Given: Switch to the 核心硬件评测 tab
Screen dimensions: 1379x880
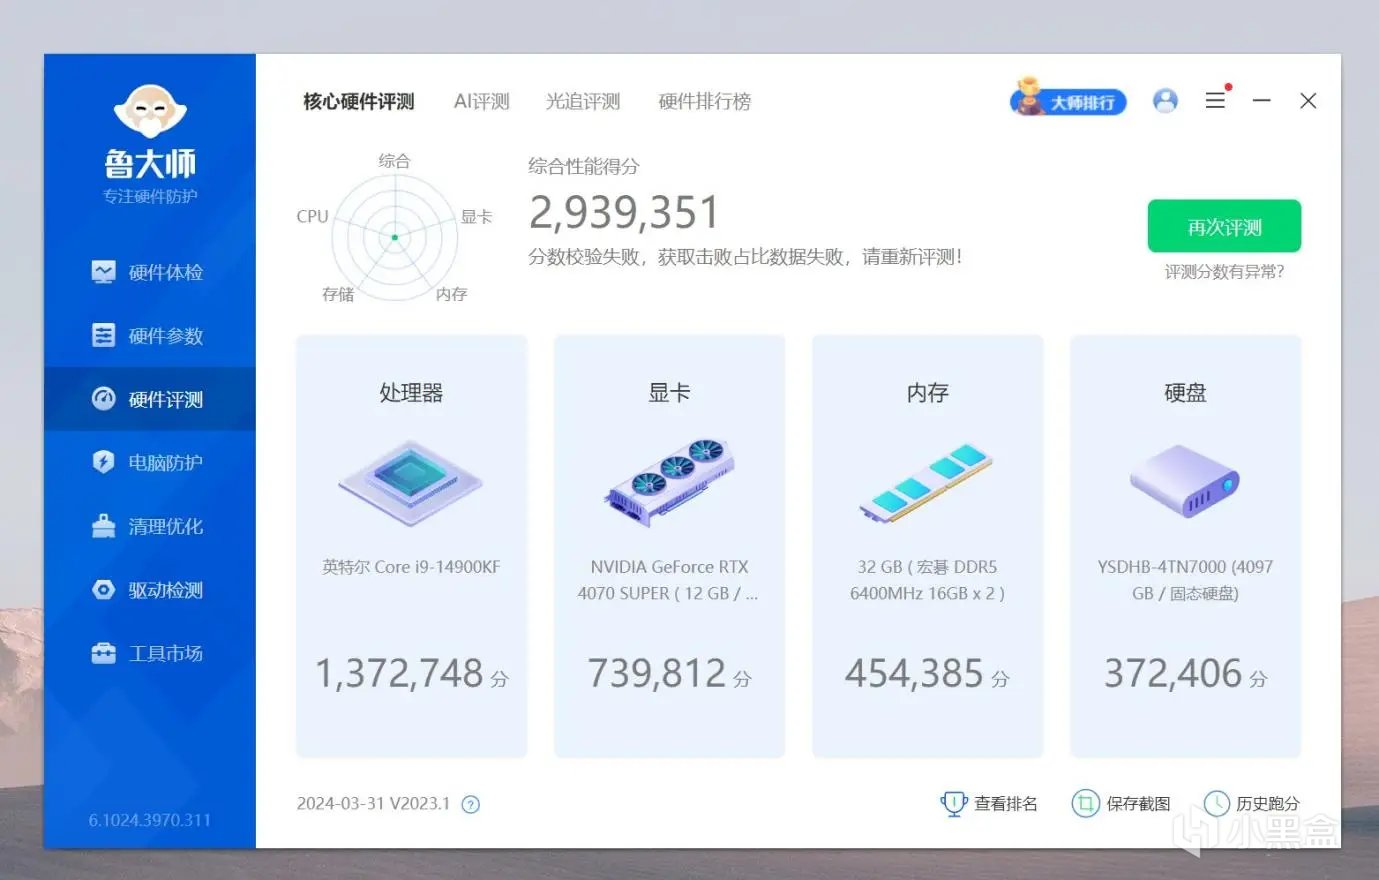Looking at the screenshot, I should coord(358,101).
